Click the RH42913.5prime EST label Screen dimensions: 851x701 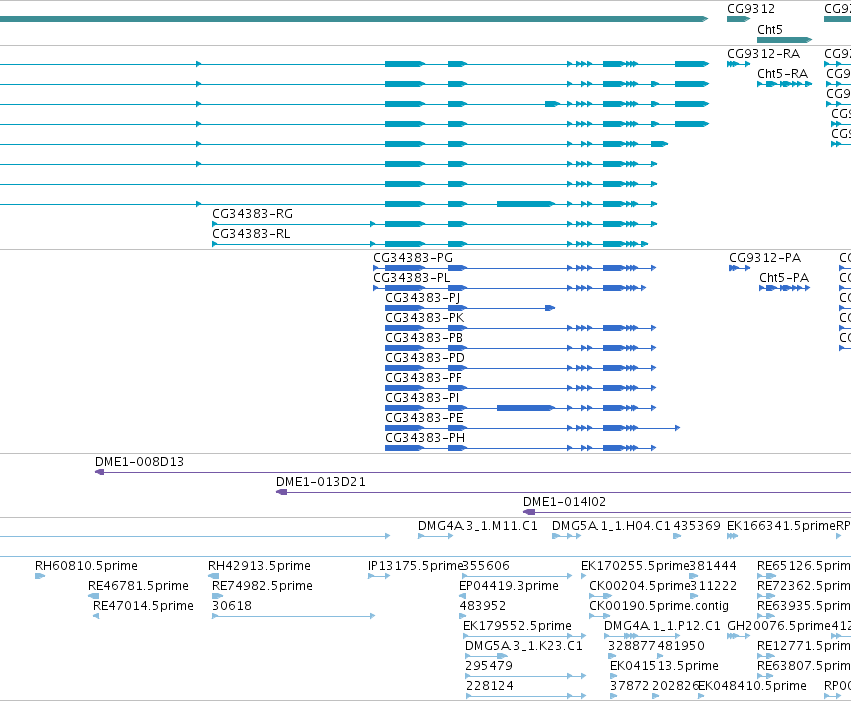tap(259, 566)
